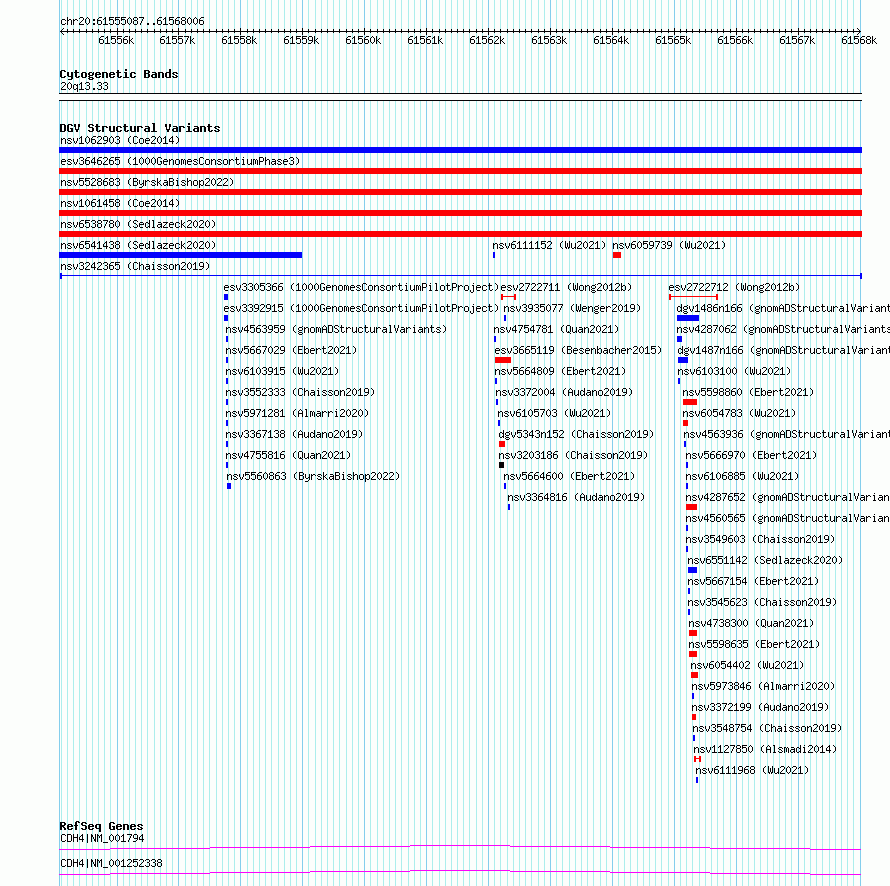Open esv2722711 (Wong2012b) variant
This screenshot has height=886, width=890.
coord(566,287)
